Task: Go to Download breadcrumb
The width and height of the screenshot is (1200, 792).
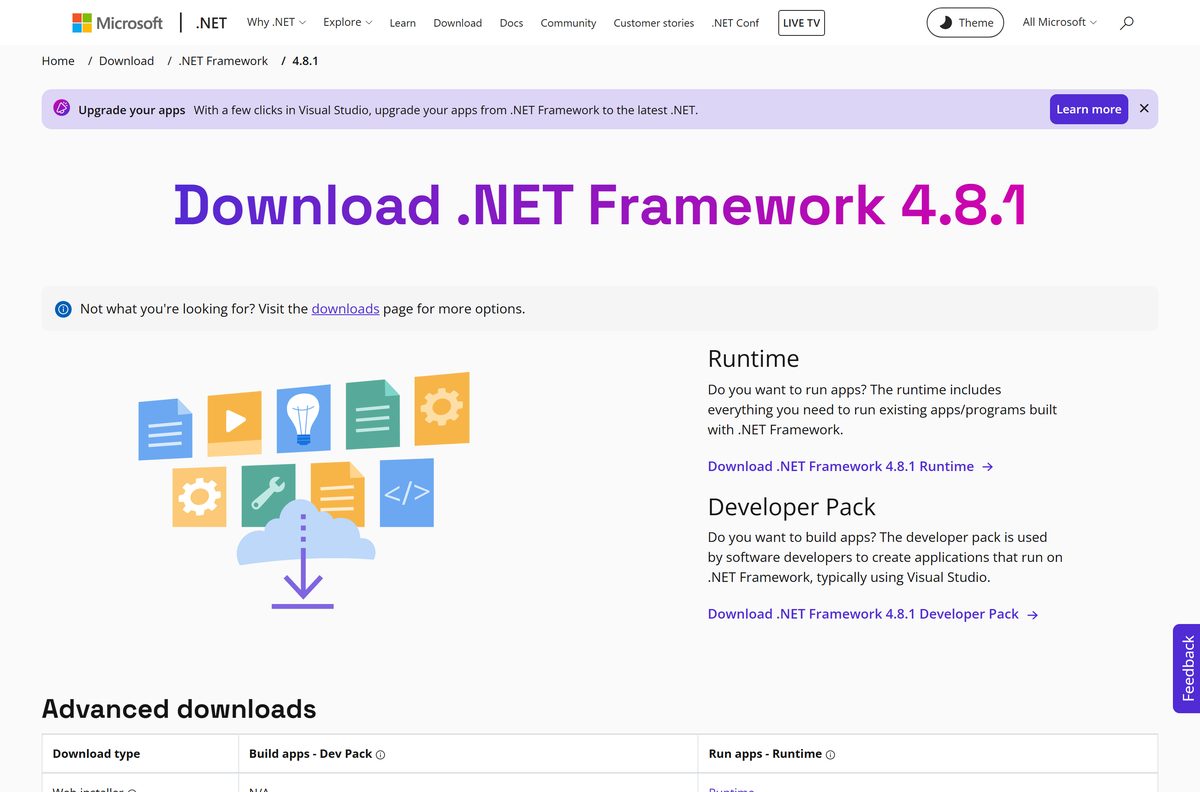Action: [x=126, y=61]
